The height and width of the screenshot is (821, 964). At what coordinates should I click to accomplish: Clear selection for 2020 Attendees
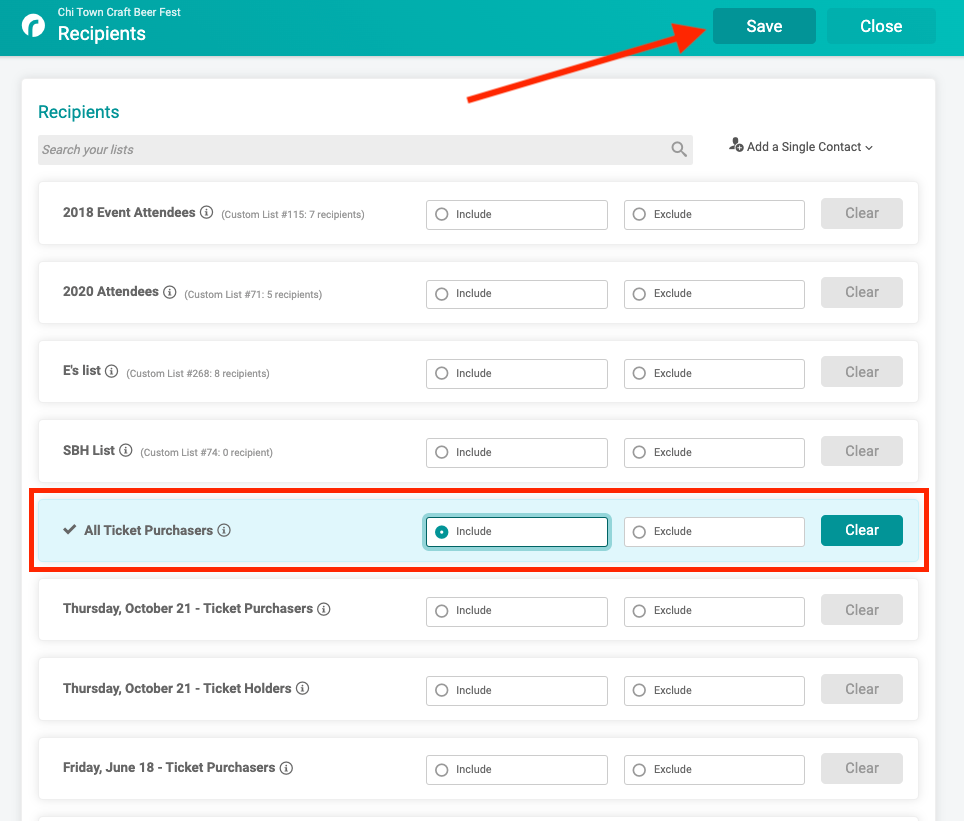click(x=861, y=292)
